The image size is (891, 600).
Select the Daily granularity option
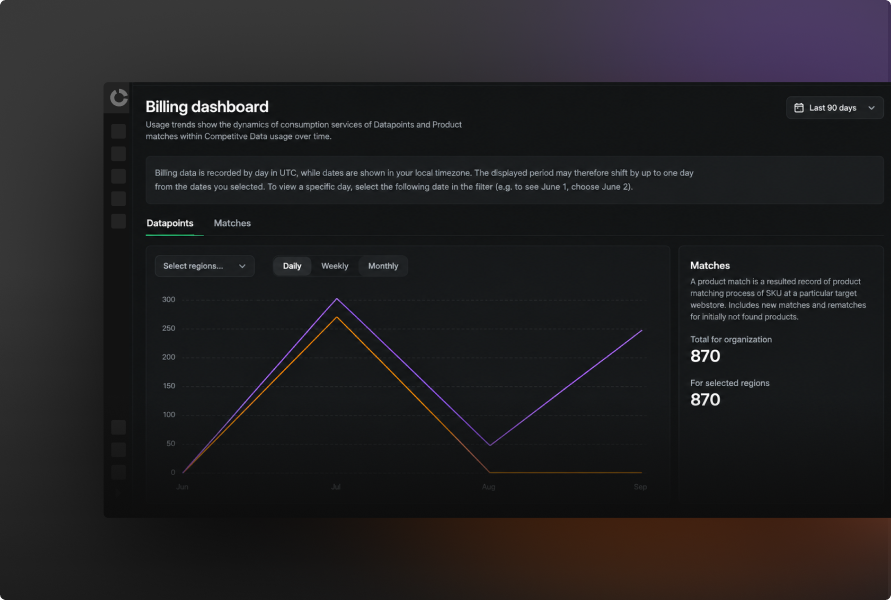point(292,266)
